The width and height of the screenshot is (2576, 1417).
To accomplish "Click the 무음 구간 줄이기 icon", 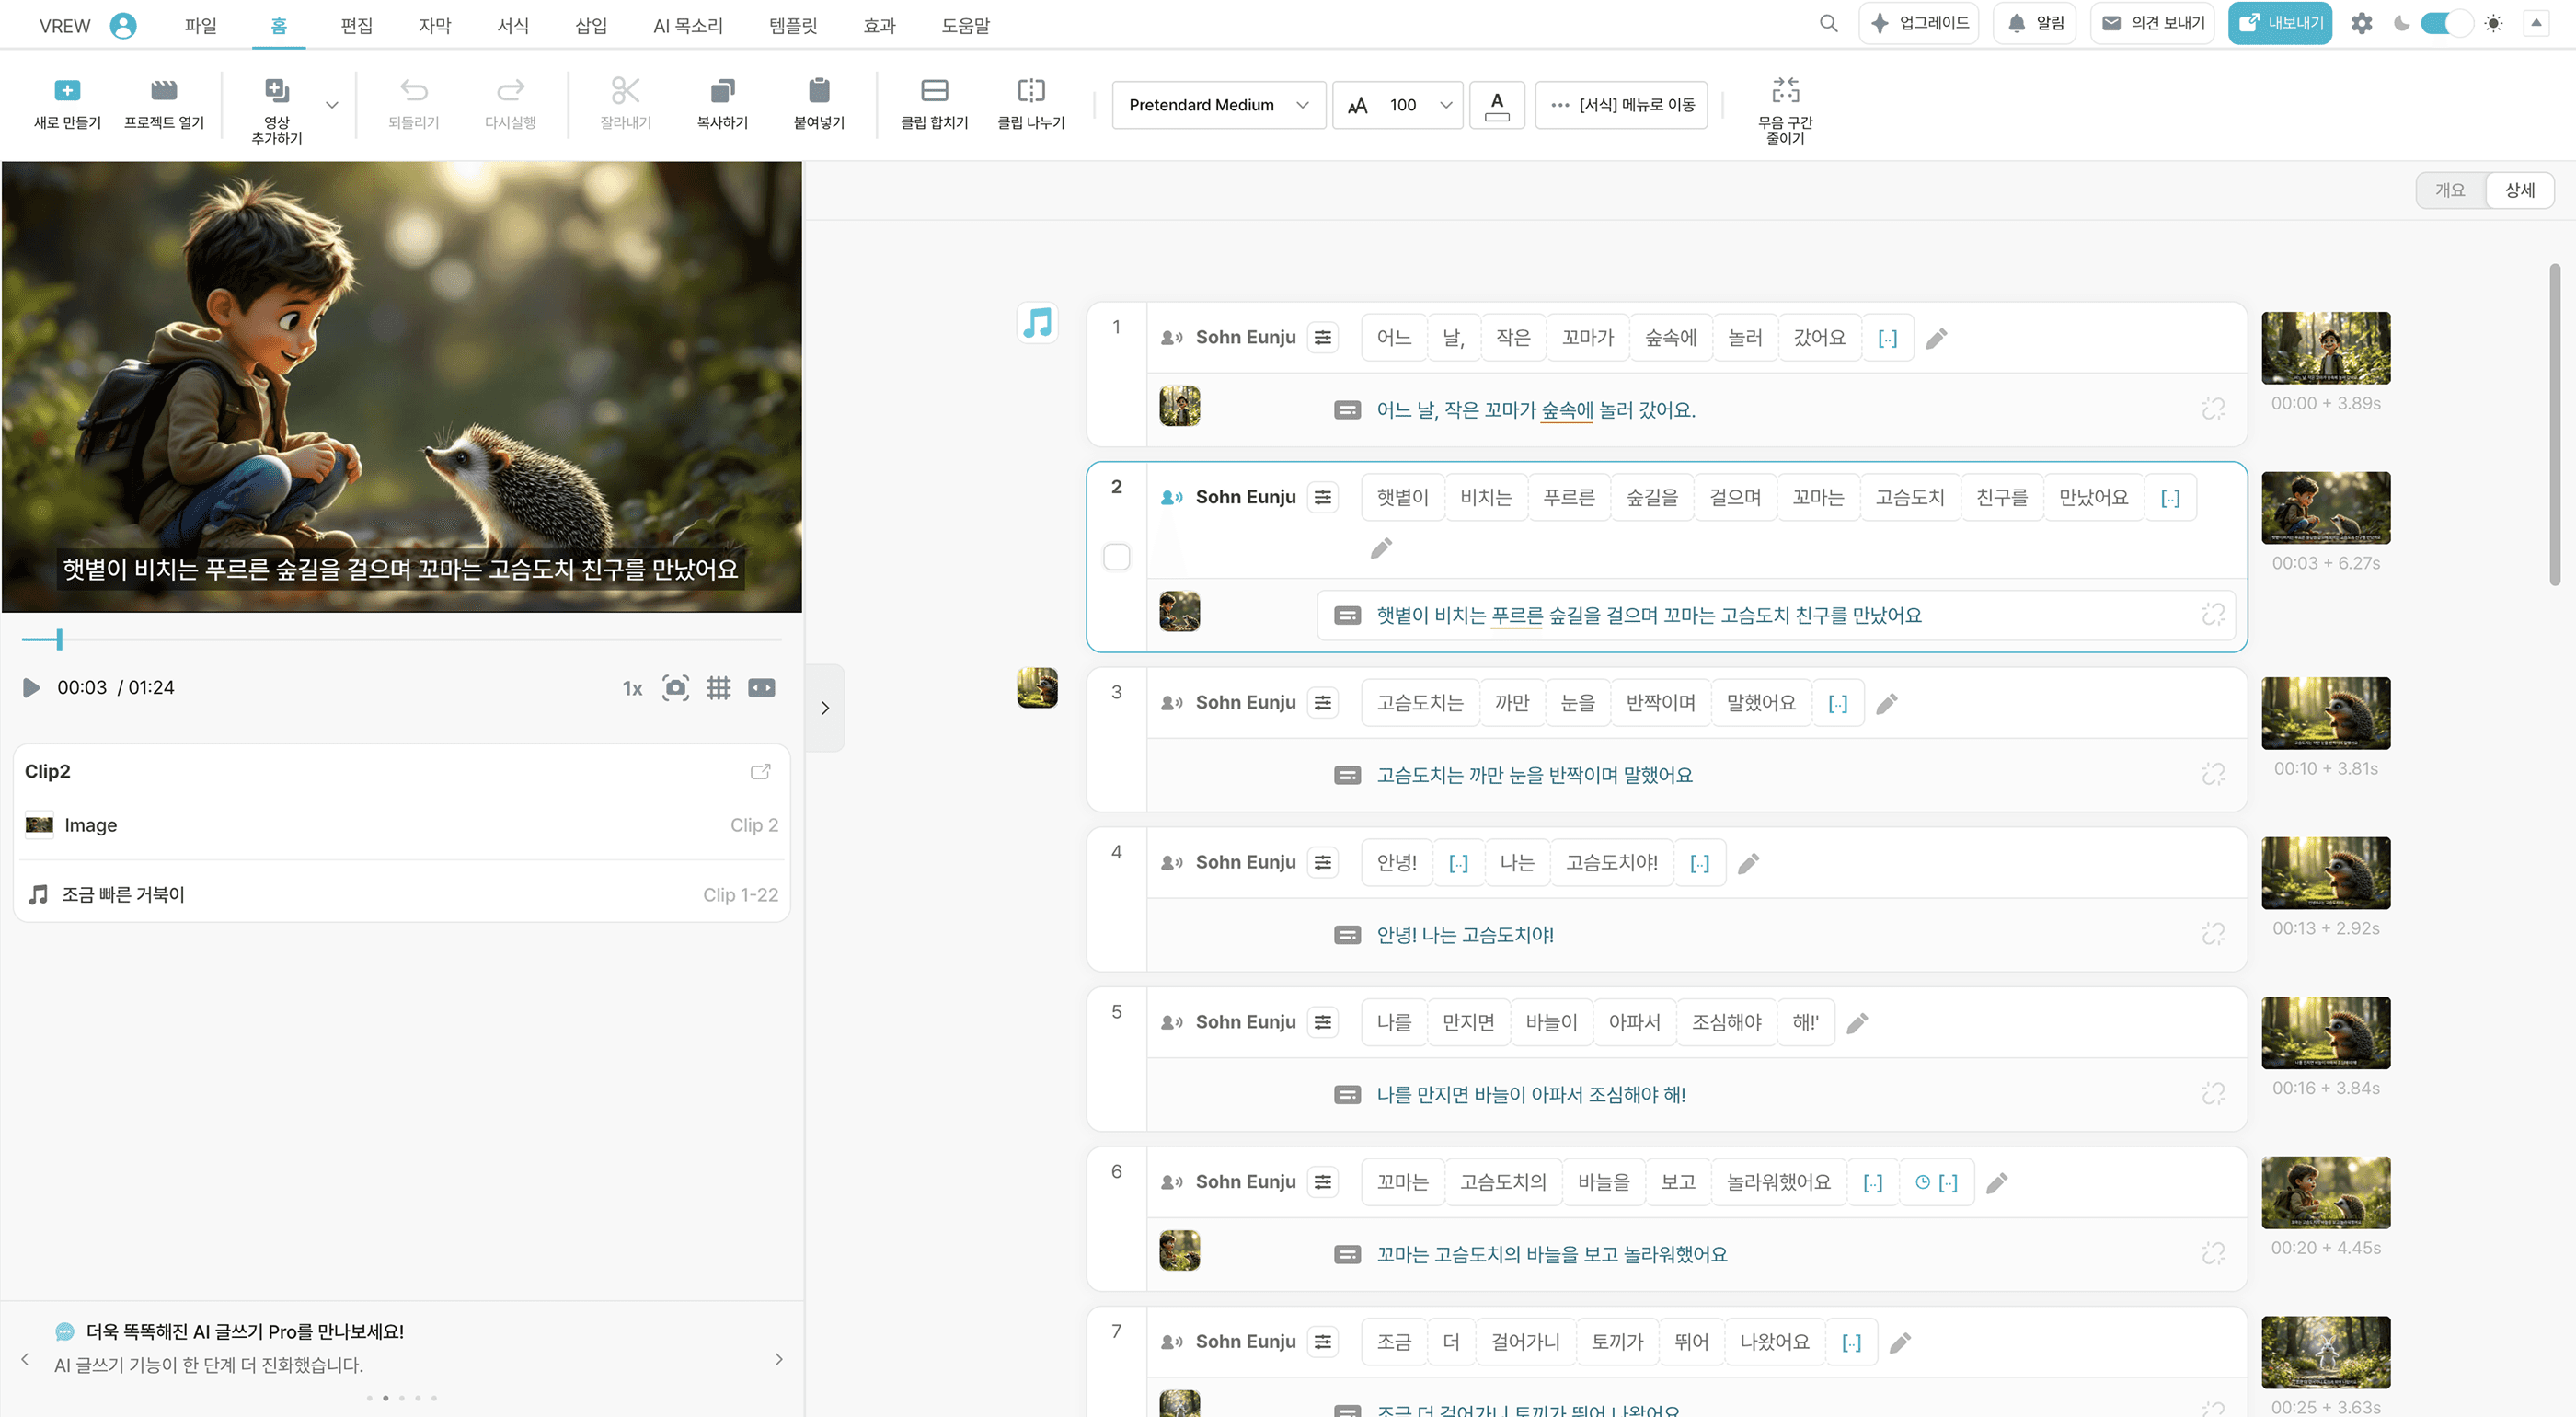I will tap(1784, 91).
